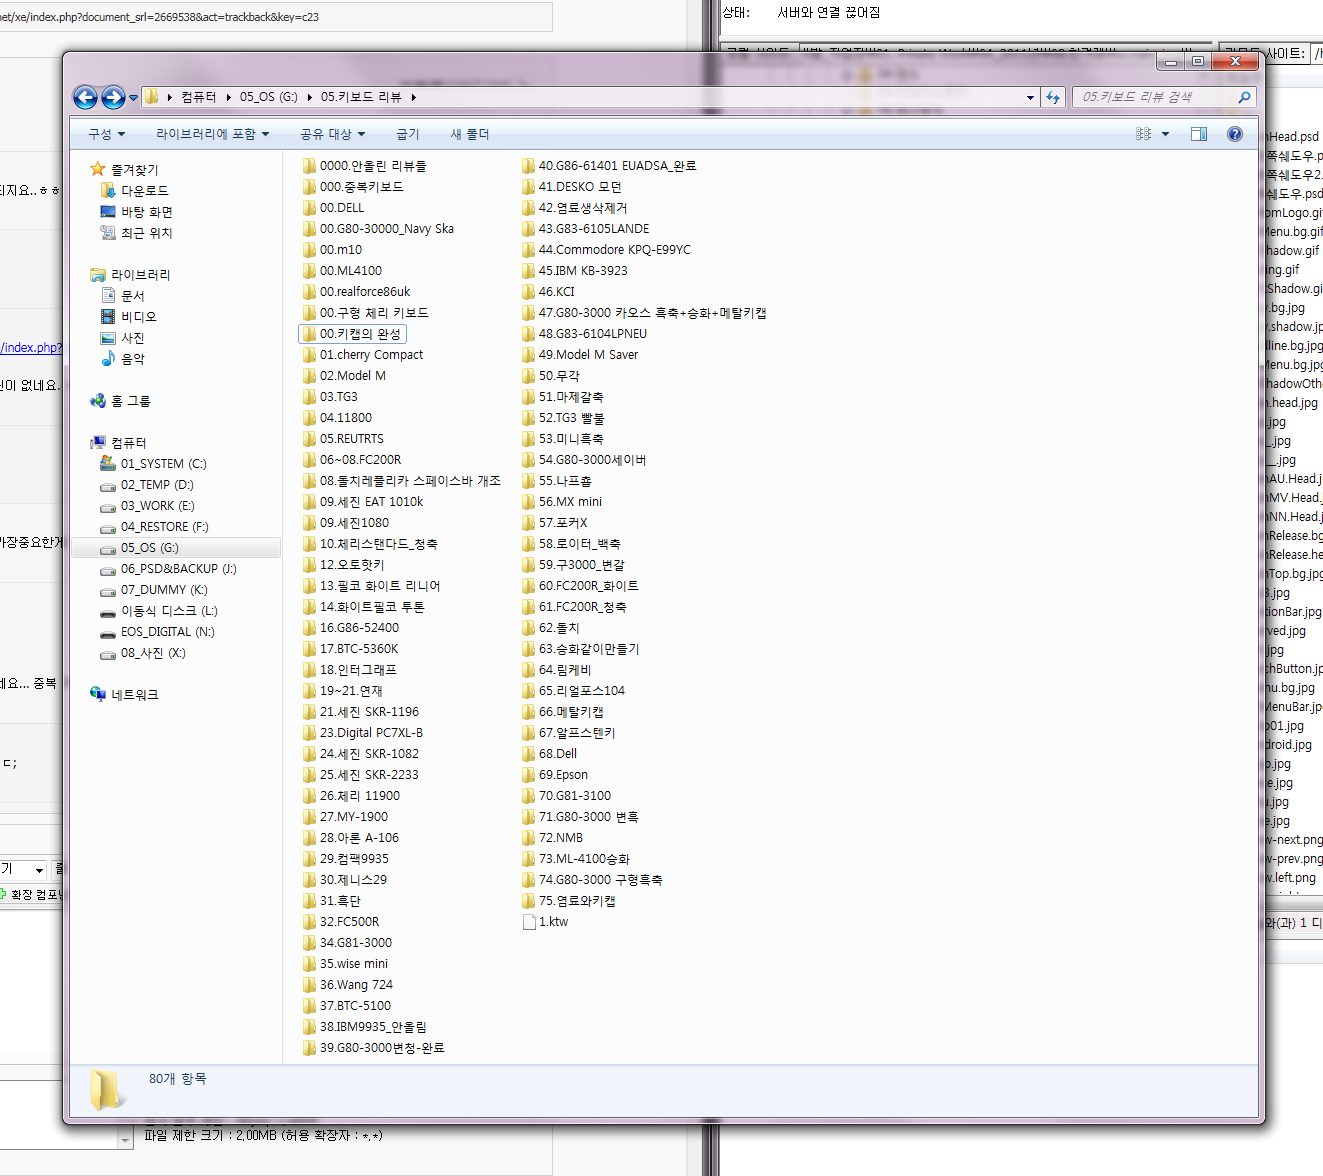Select the 00.키캡의 완성 folder
Image resolution: width=1323 pixels, height=1176 pixels.
coord(352,334)
